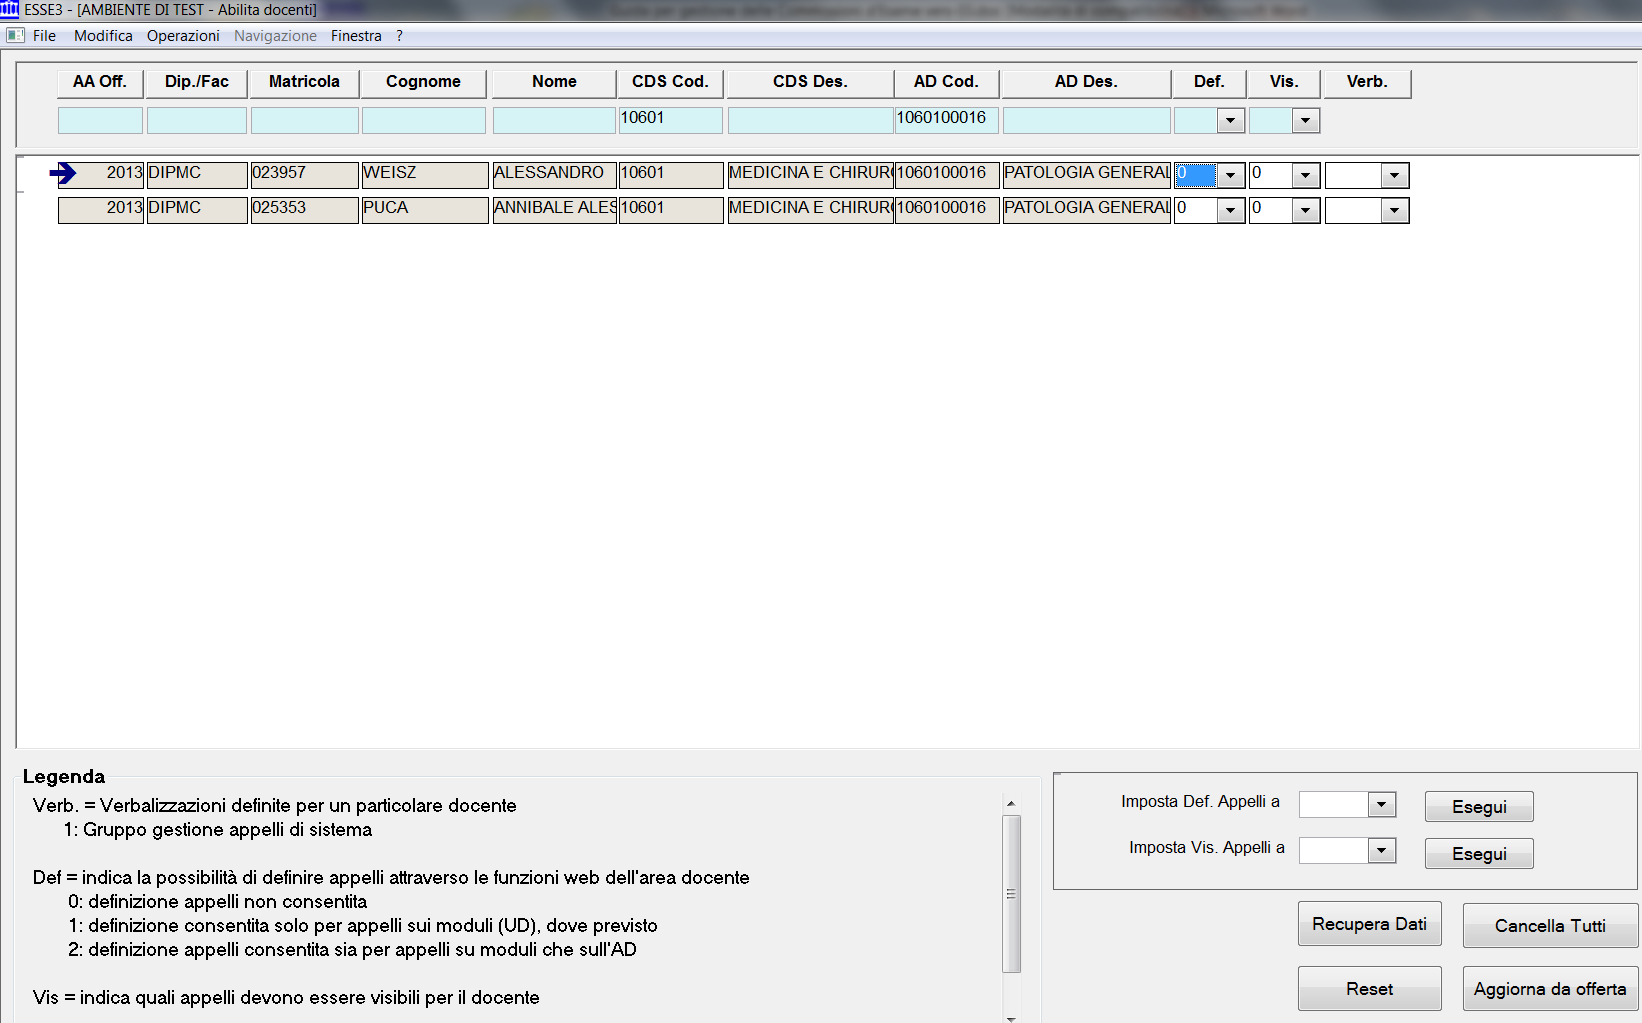The width and height of the screenshot is (1642, 1023).
Task: Select the PUCA surname cell
Action: point(424,210)
